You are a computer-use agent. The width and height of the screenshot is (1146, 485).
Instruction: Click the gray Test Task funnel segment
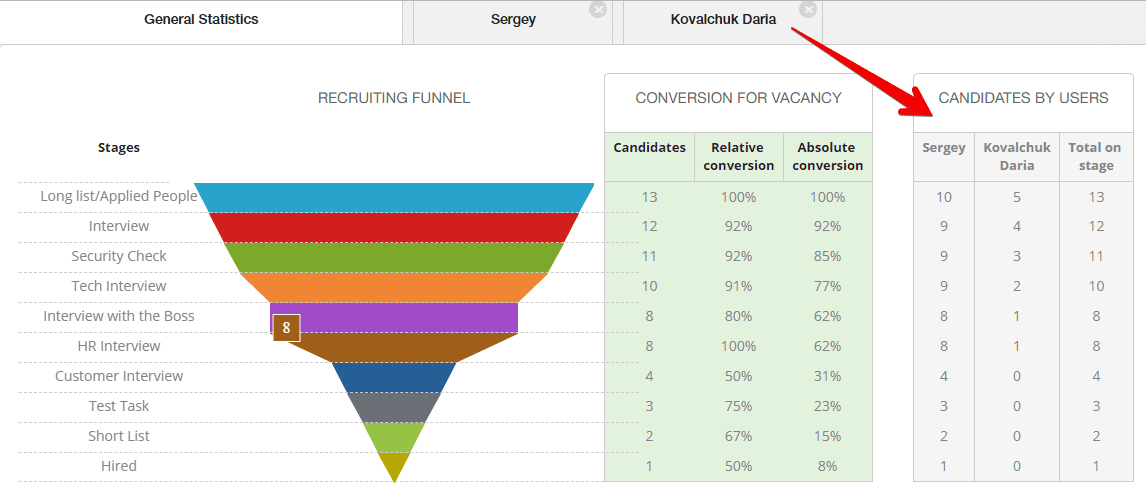tap(394, 407)
